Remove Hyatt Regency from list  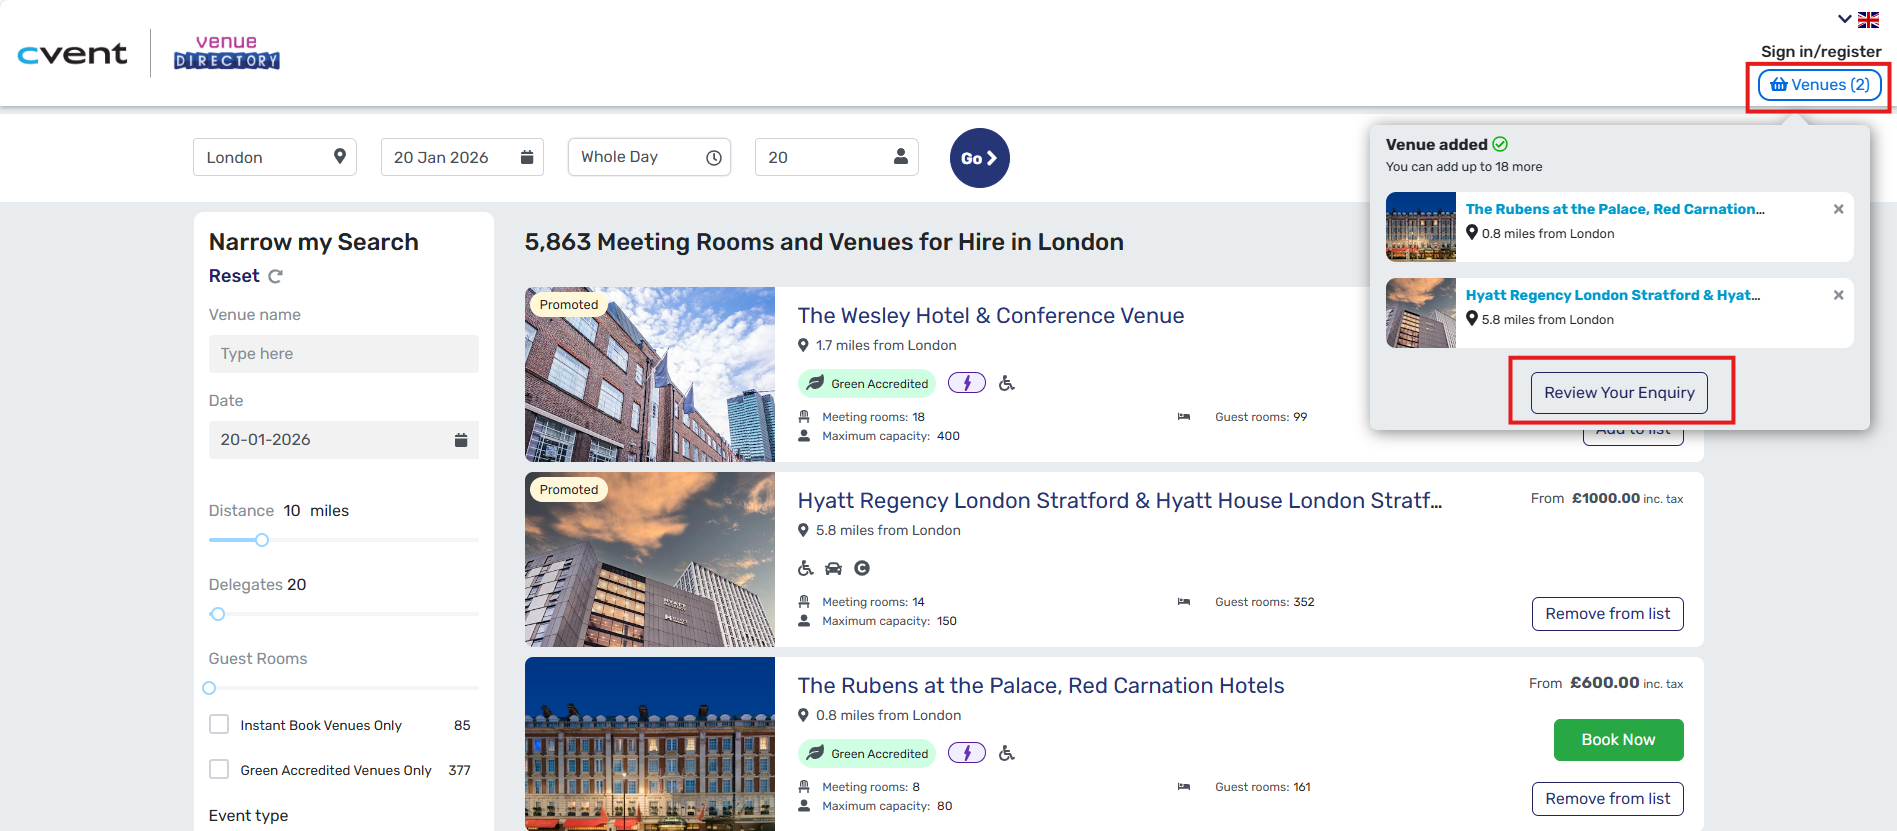tap(1608, 614)
